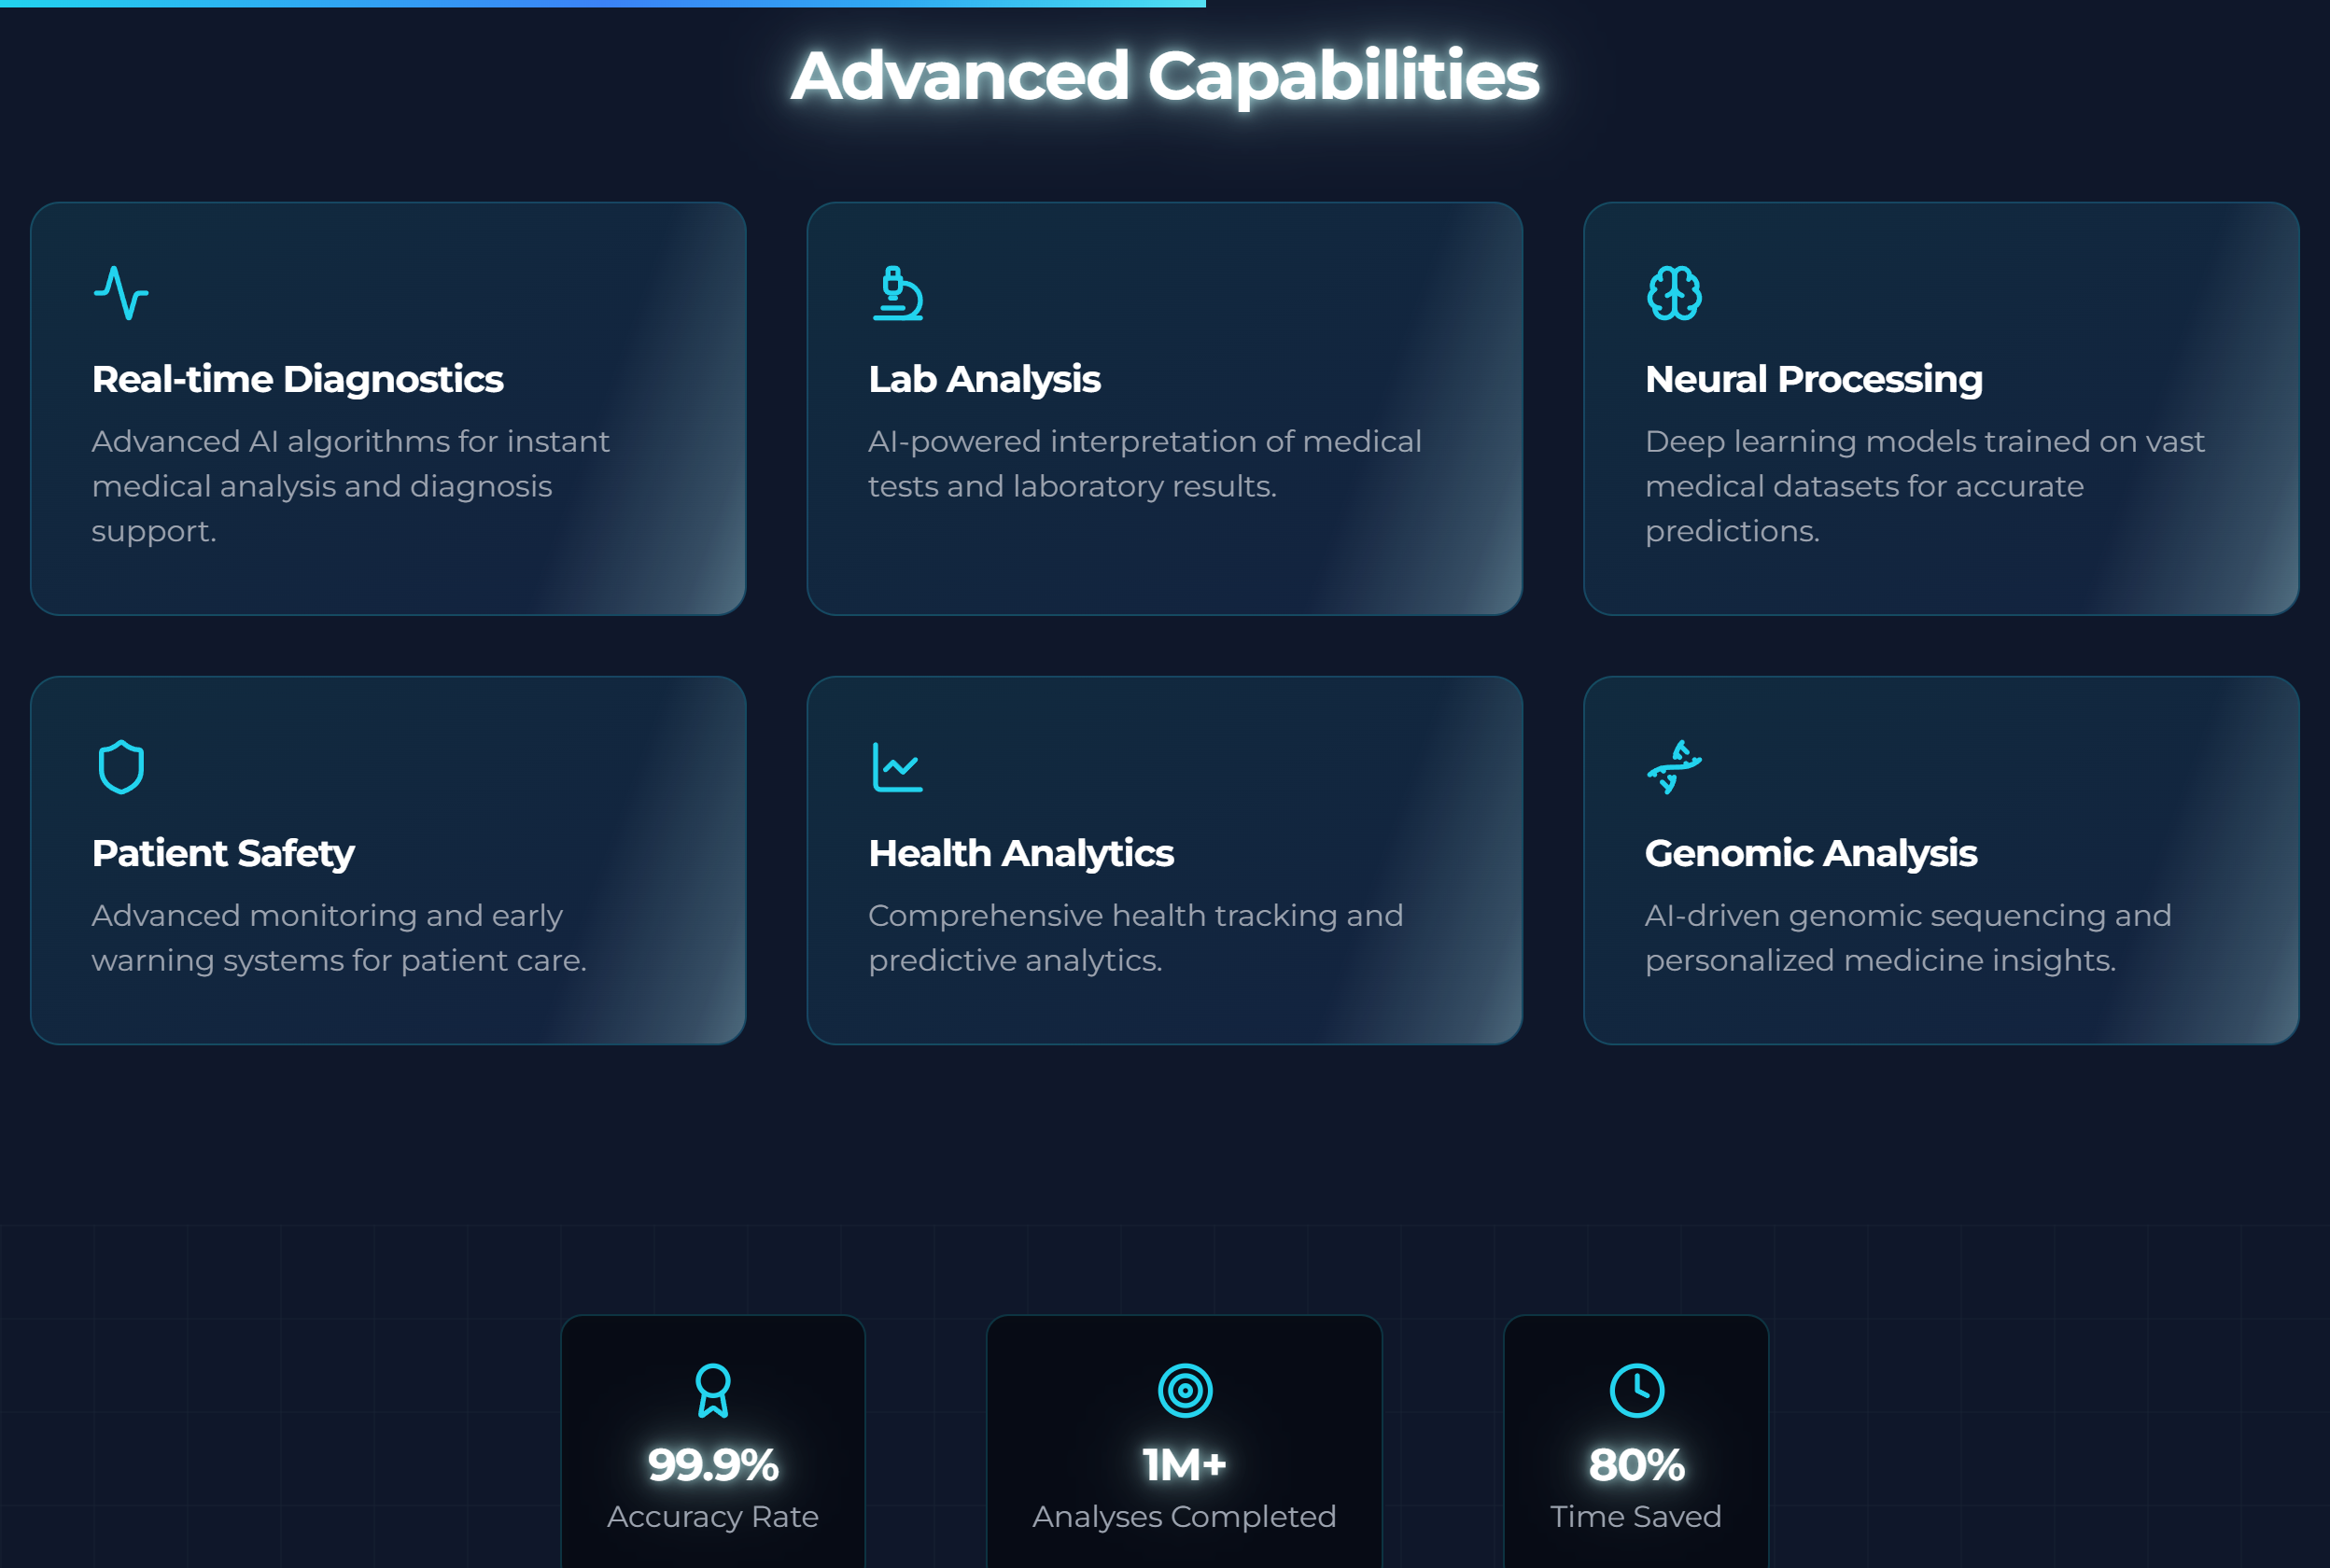Click the award ribbon Accuracy icon
Viewport: 2330px width, 1568px height.
tap(712, 1390)
